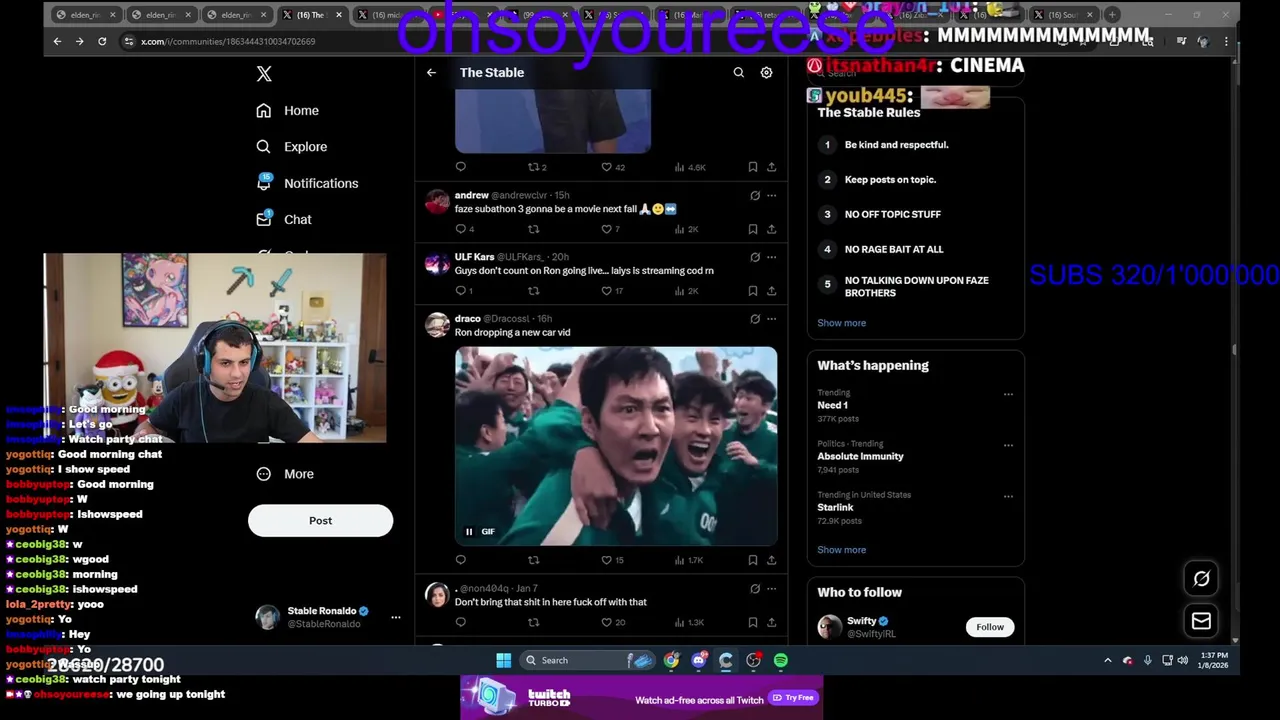Like andrew's faze subathon post
This screenshot has width=1280, height=720.
[x=606, y=229]
